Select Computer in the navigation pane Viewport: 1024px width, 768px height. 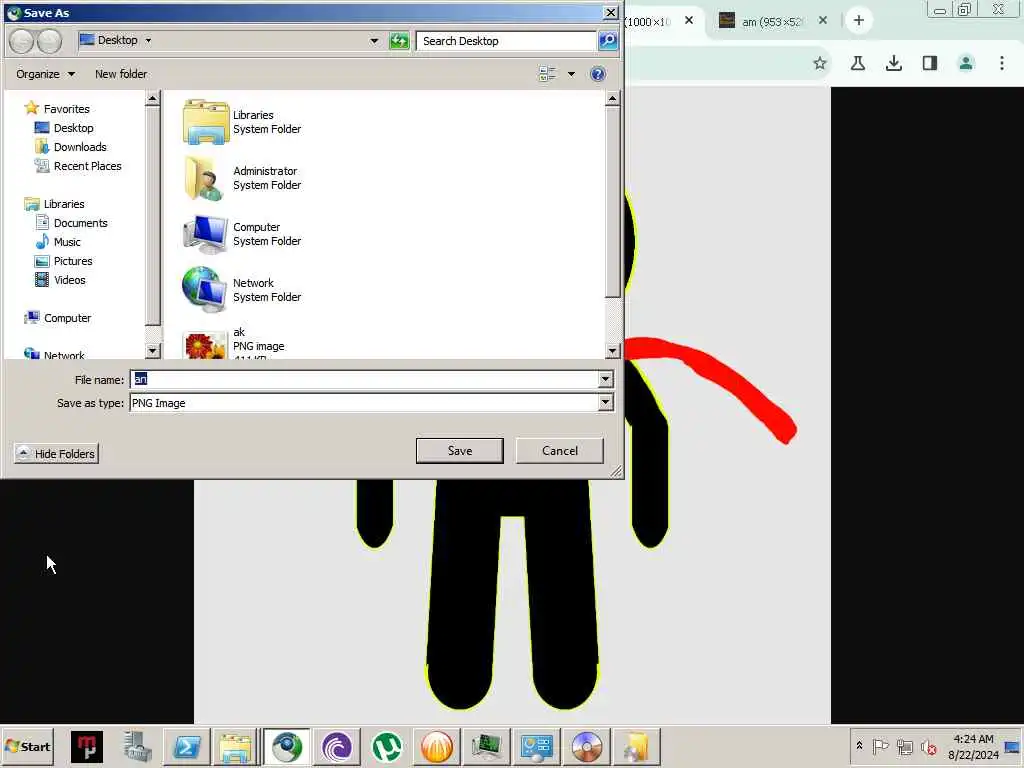pyautogui.click(x=58, y=318)
